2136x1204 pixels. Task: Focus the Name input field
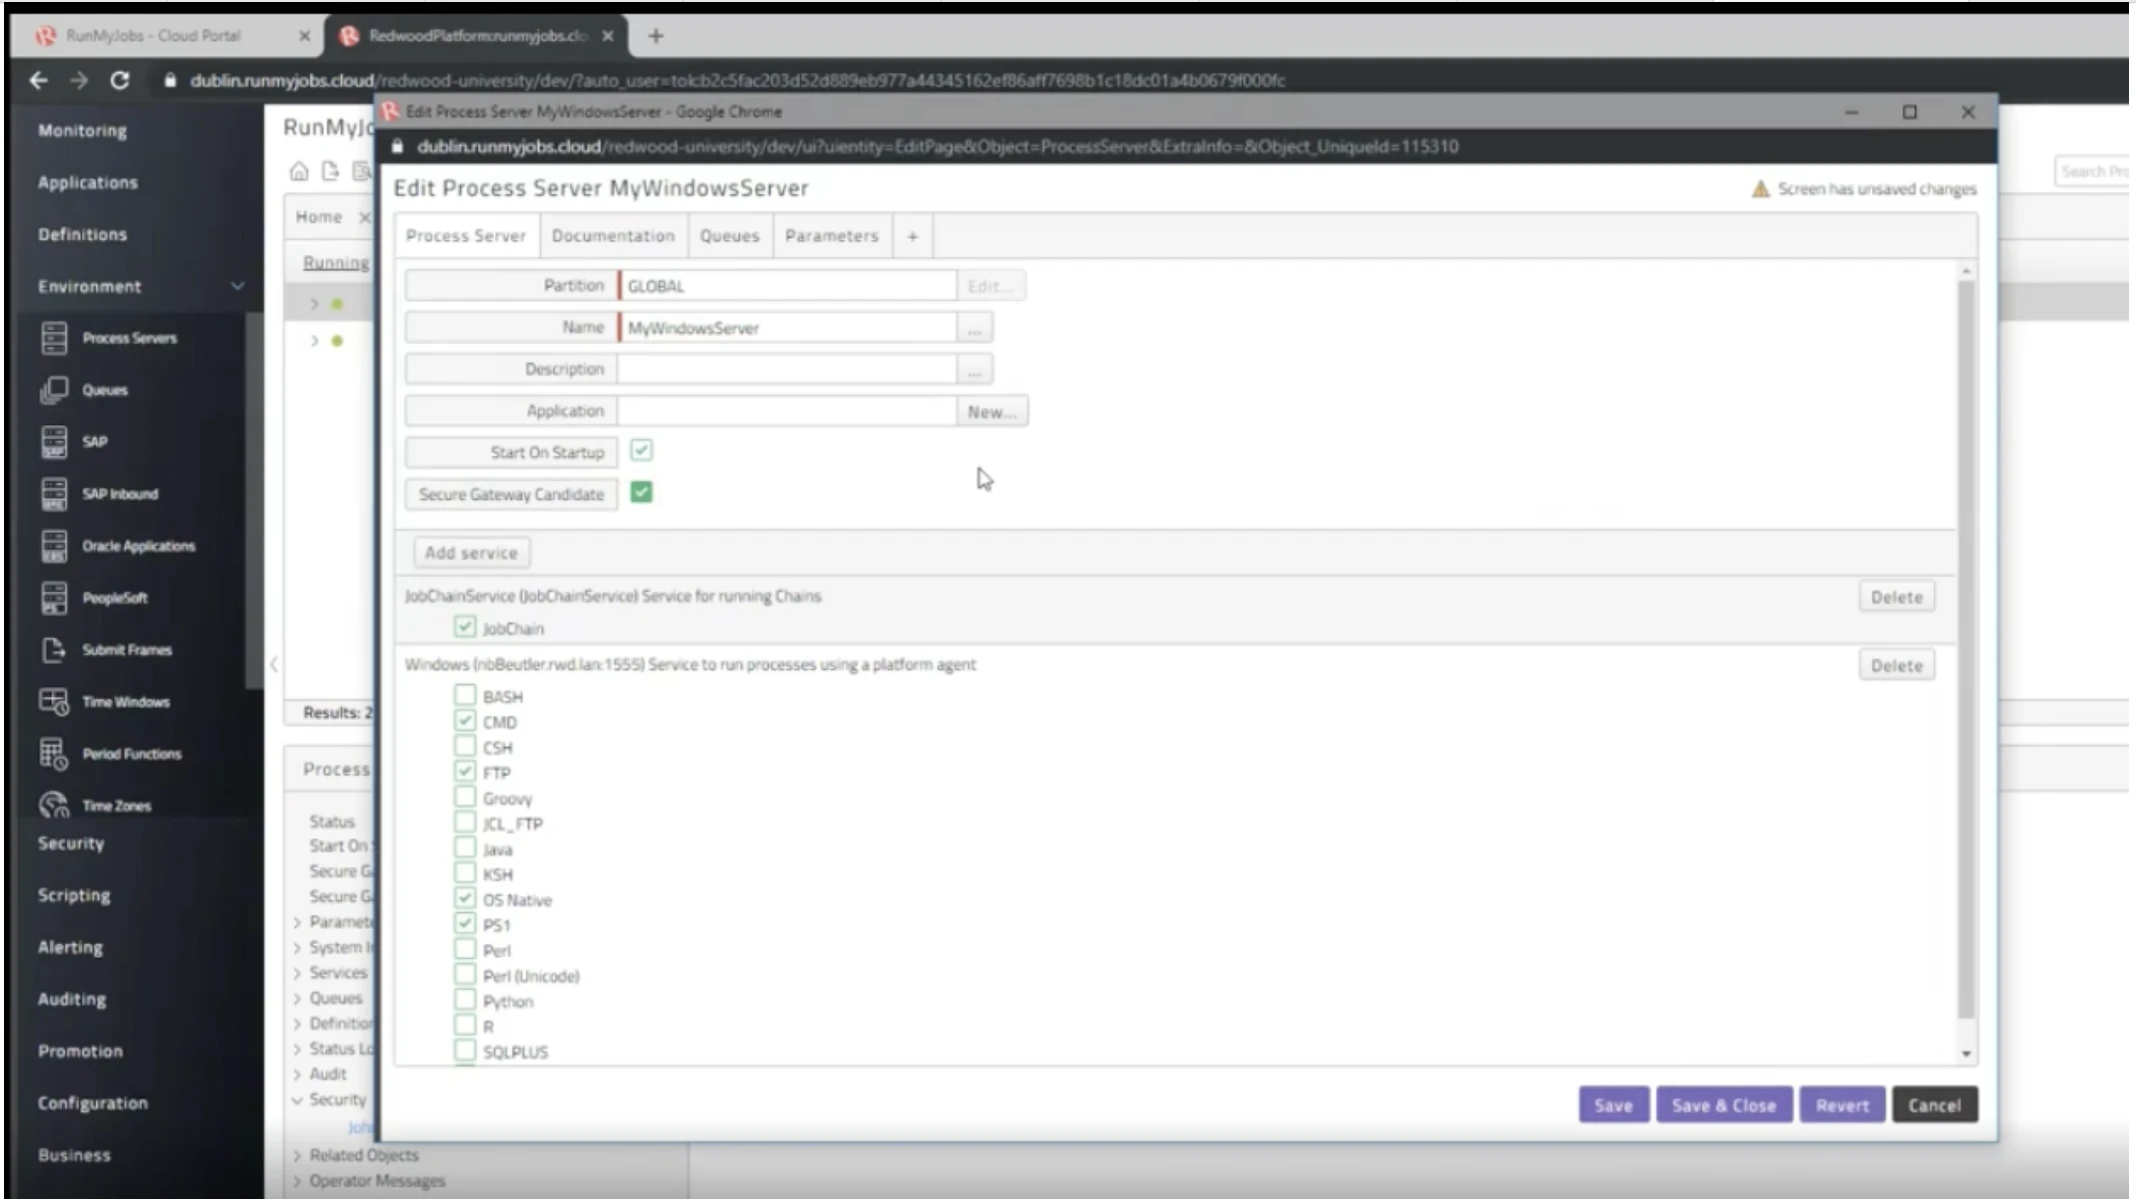[x=787, y=328]
